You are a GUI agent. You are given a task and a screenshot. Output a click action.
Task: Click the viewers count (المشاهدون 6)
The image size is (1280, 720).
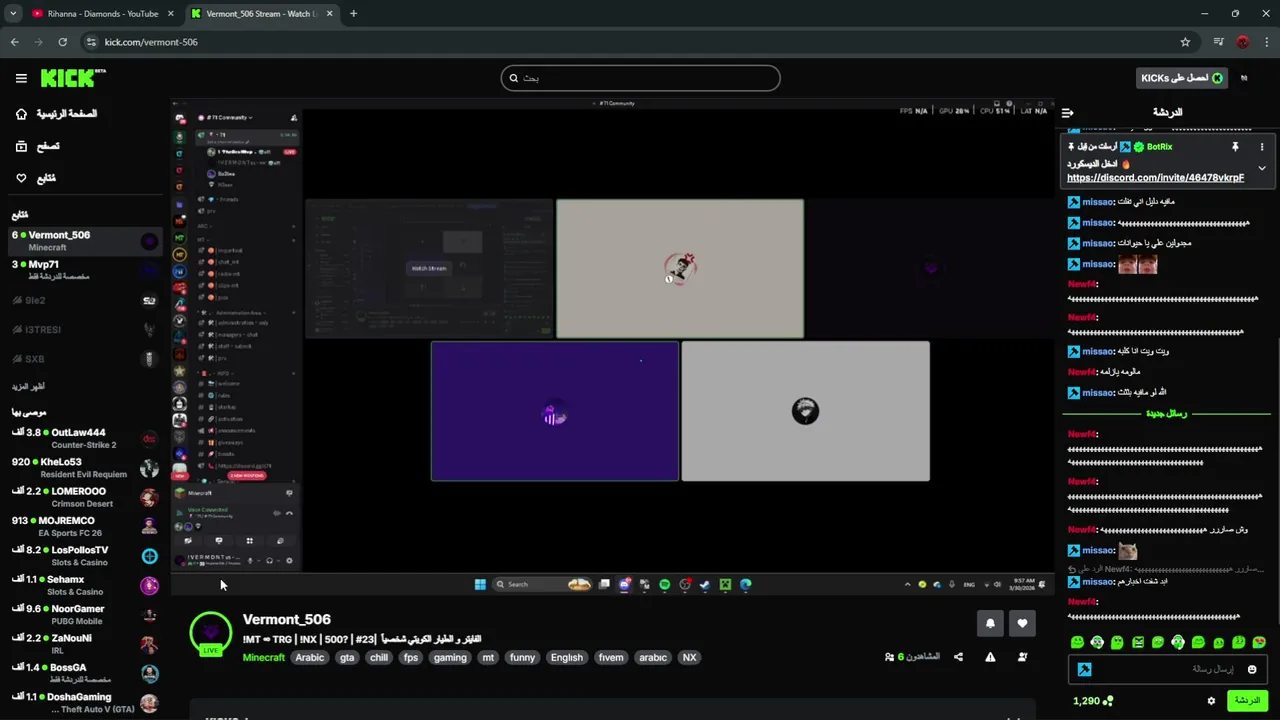coord(913,657)
